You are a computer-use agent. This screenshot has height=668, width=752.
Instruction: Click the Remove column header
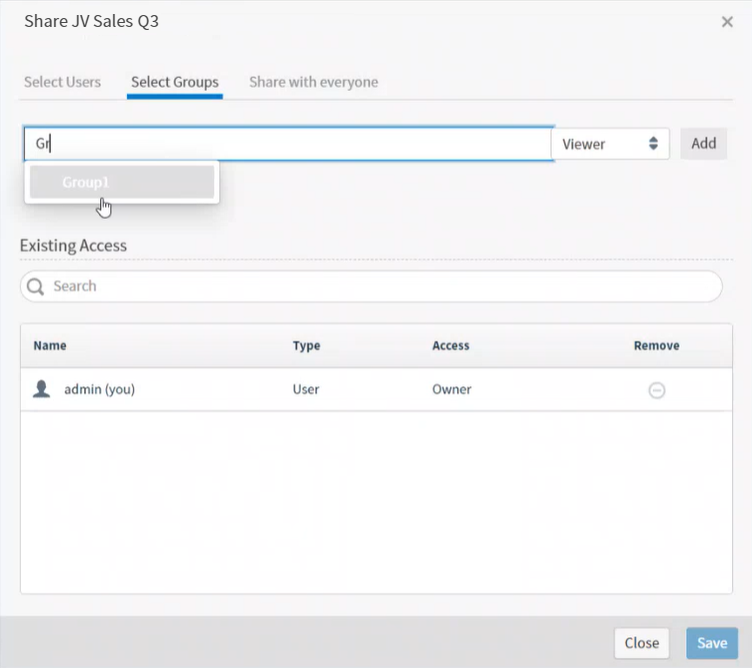656,345
